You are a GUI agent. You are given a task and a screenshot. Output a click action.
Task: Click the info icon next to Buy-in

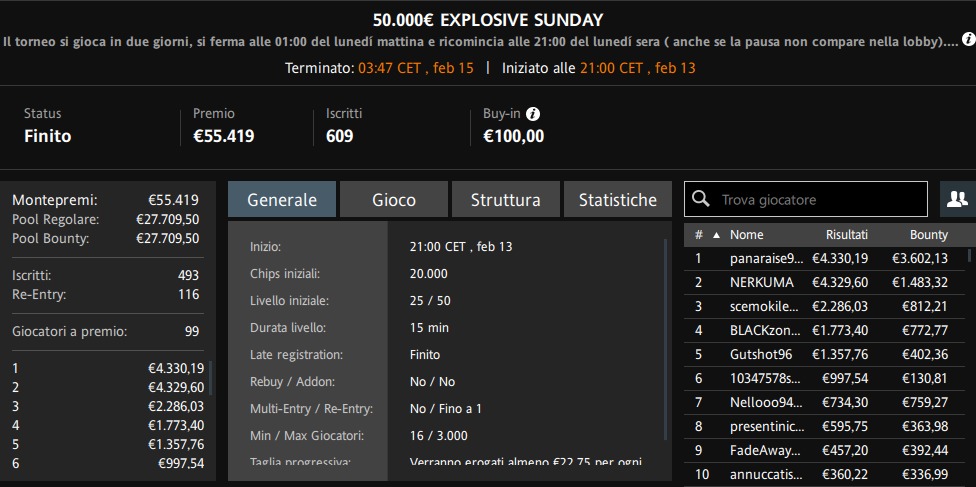tap(533, 114)
